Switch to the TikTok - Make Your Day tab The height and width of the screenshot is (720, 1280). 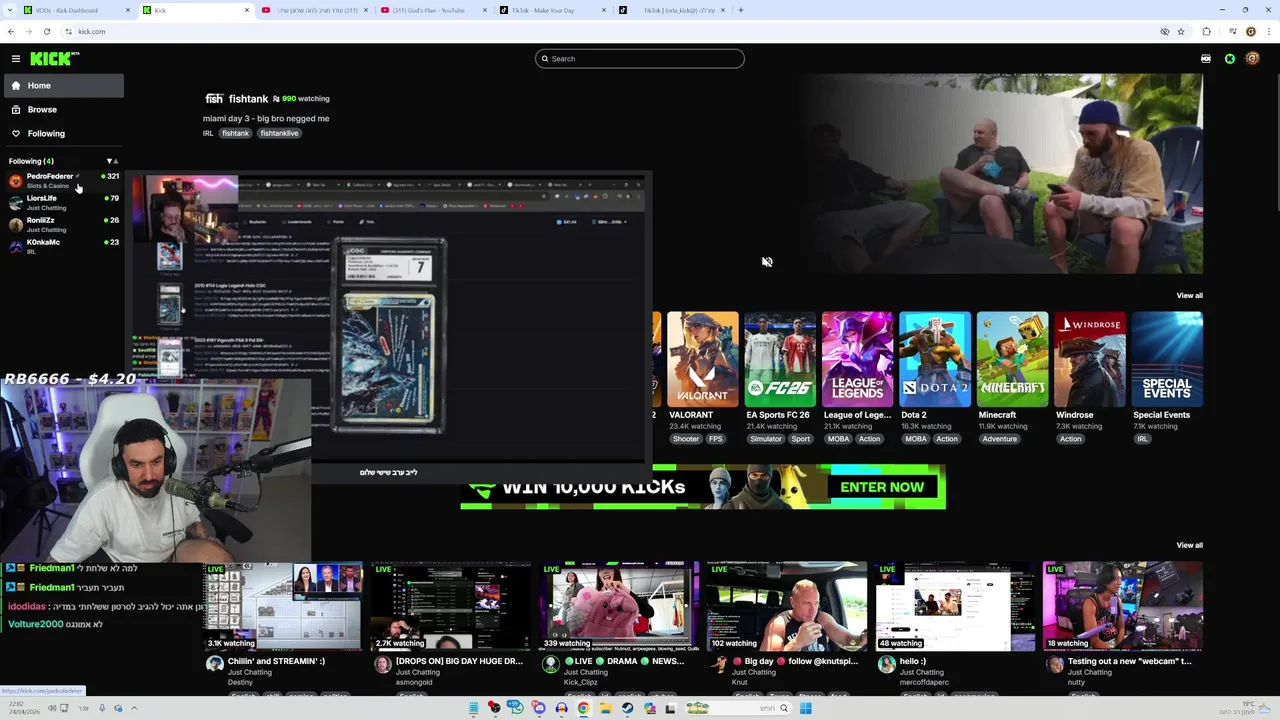point(552,10)
